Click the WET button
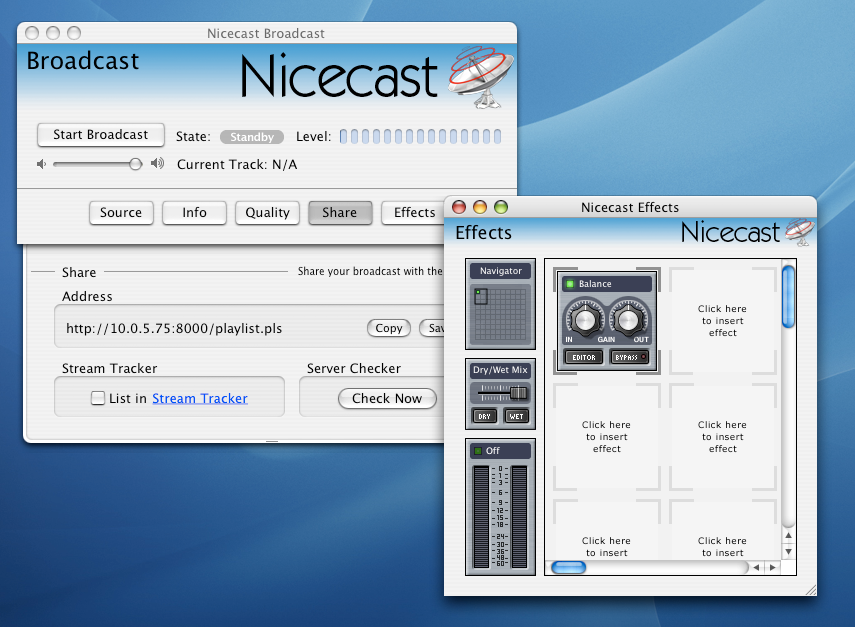The image size is (855, 627). coord(516,417)
